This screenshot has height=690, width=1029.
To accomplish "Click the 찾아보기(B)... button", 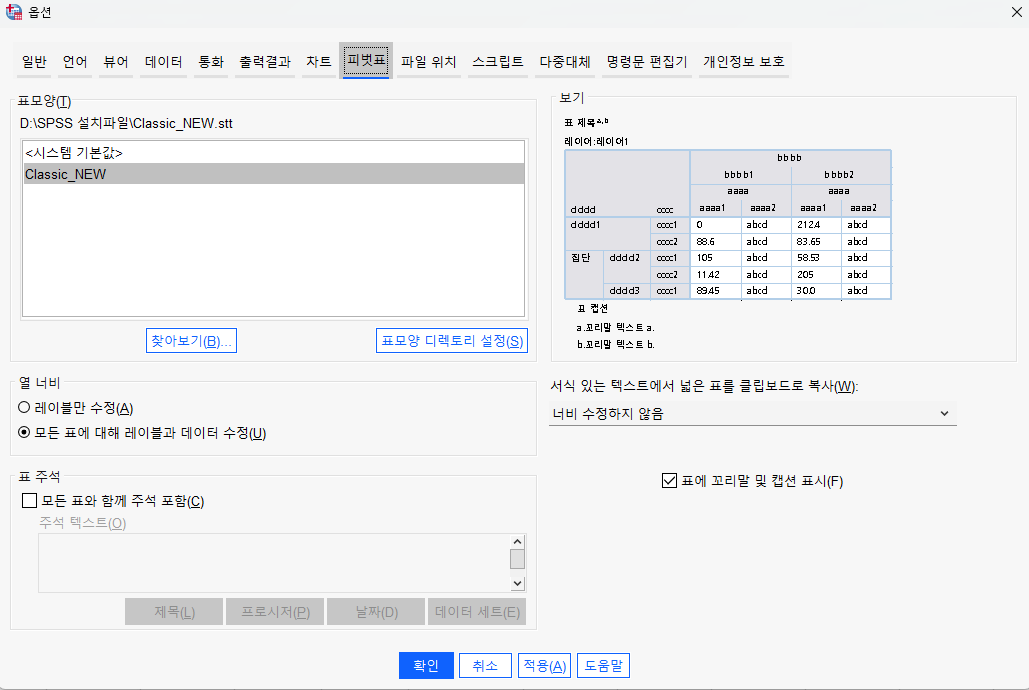I will [x=191, y=341].
